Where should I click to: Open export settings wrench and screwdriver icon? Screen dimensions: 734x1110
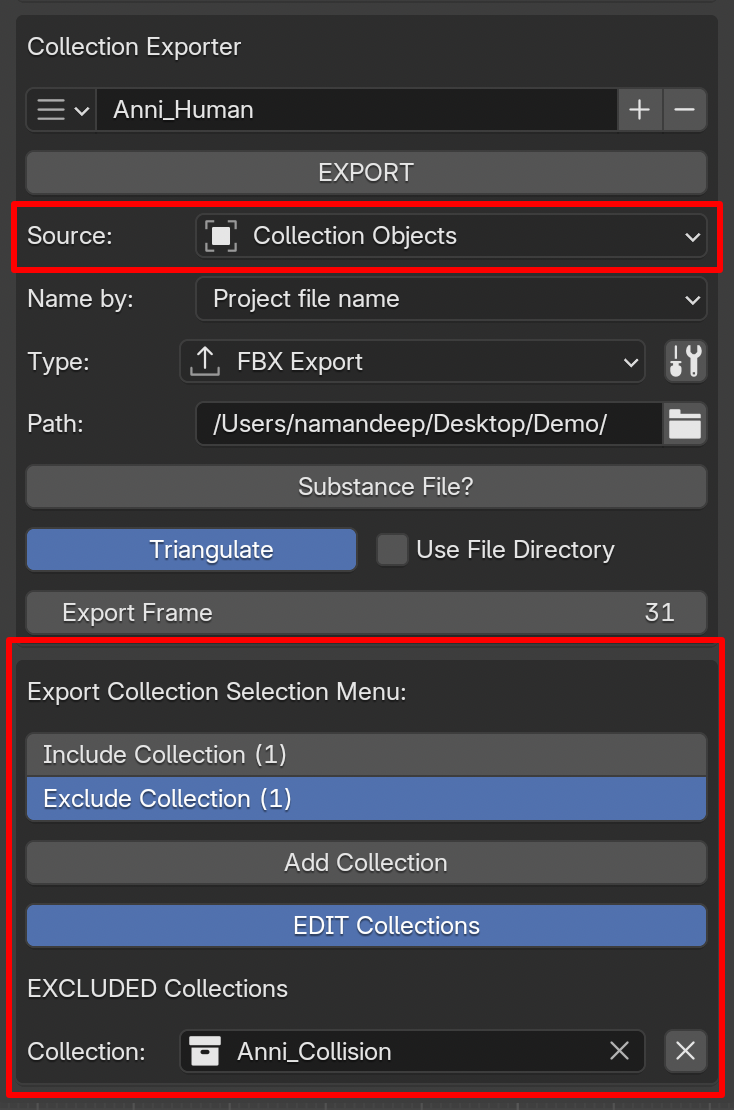tap(686, 362)
